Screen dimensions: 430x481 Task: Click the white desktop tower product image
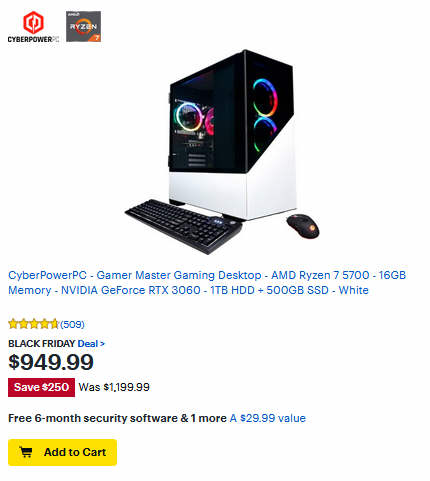click(232, 135)
